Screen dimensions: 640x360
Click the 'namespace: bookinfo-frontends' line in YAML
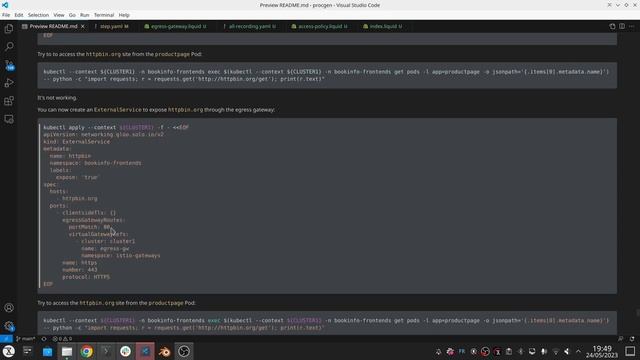pos(96,163)
